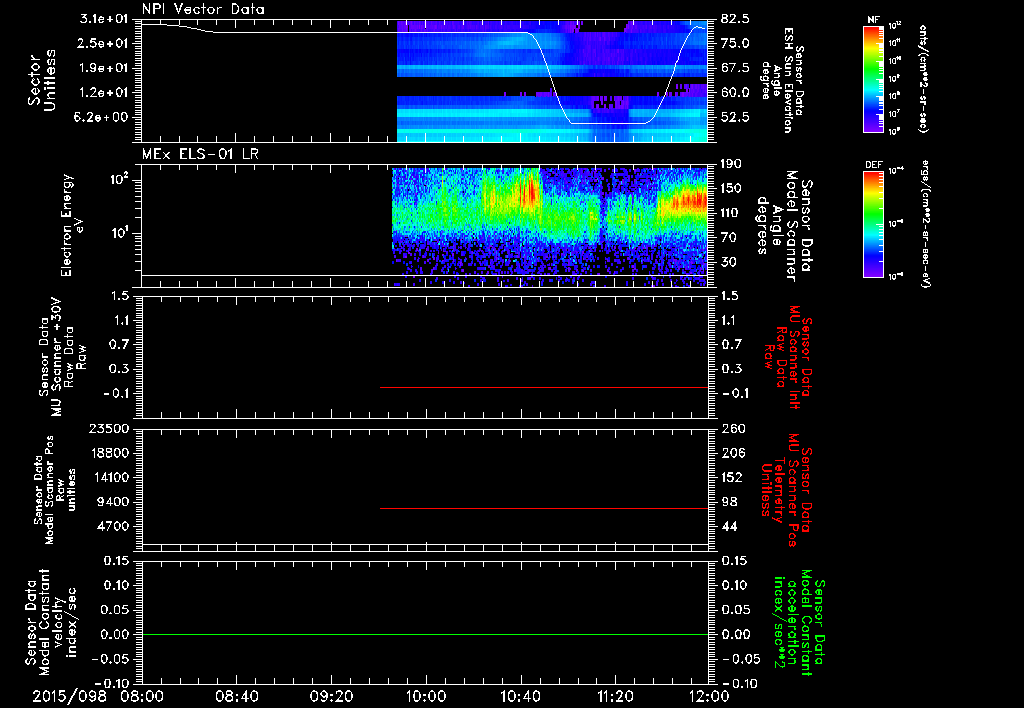Click the red line in MU Scanner +30V plot
Screen dimensions: 1024x708
[x=544, y=387]
